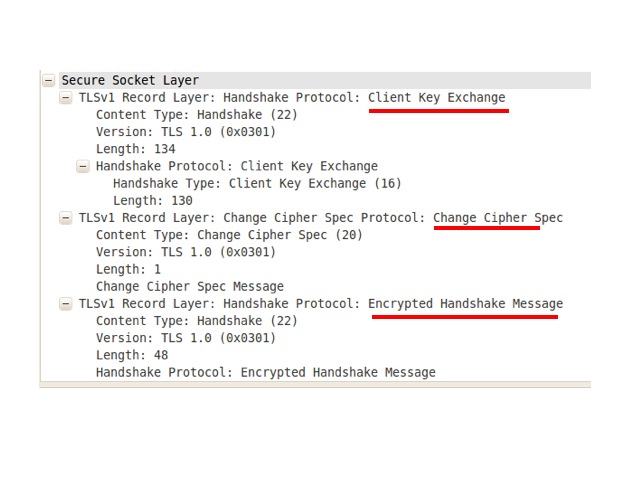Collapse the Change Cipher Spec record layer
640x480 pixels.
(x=66, y=218)
